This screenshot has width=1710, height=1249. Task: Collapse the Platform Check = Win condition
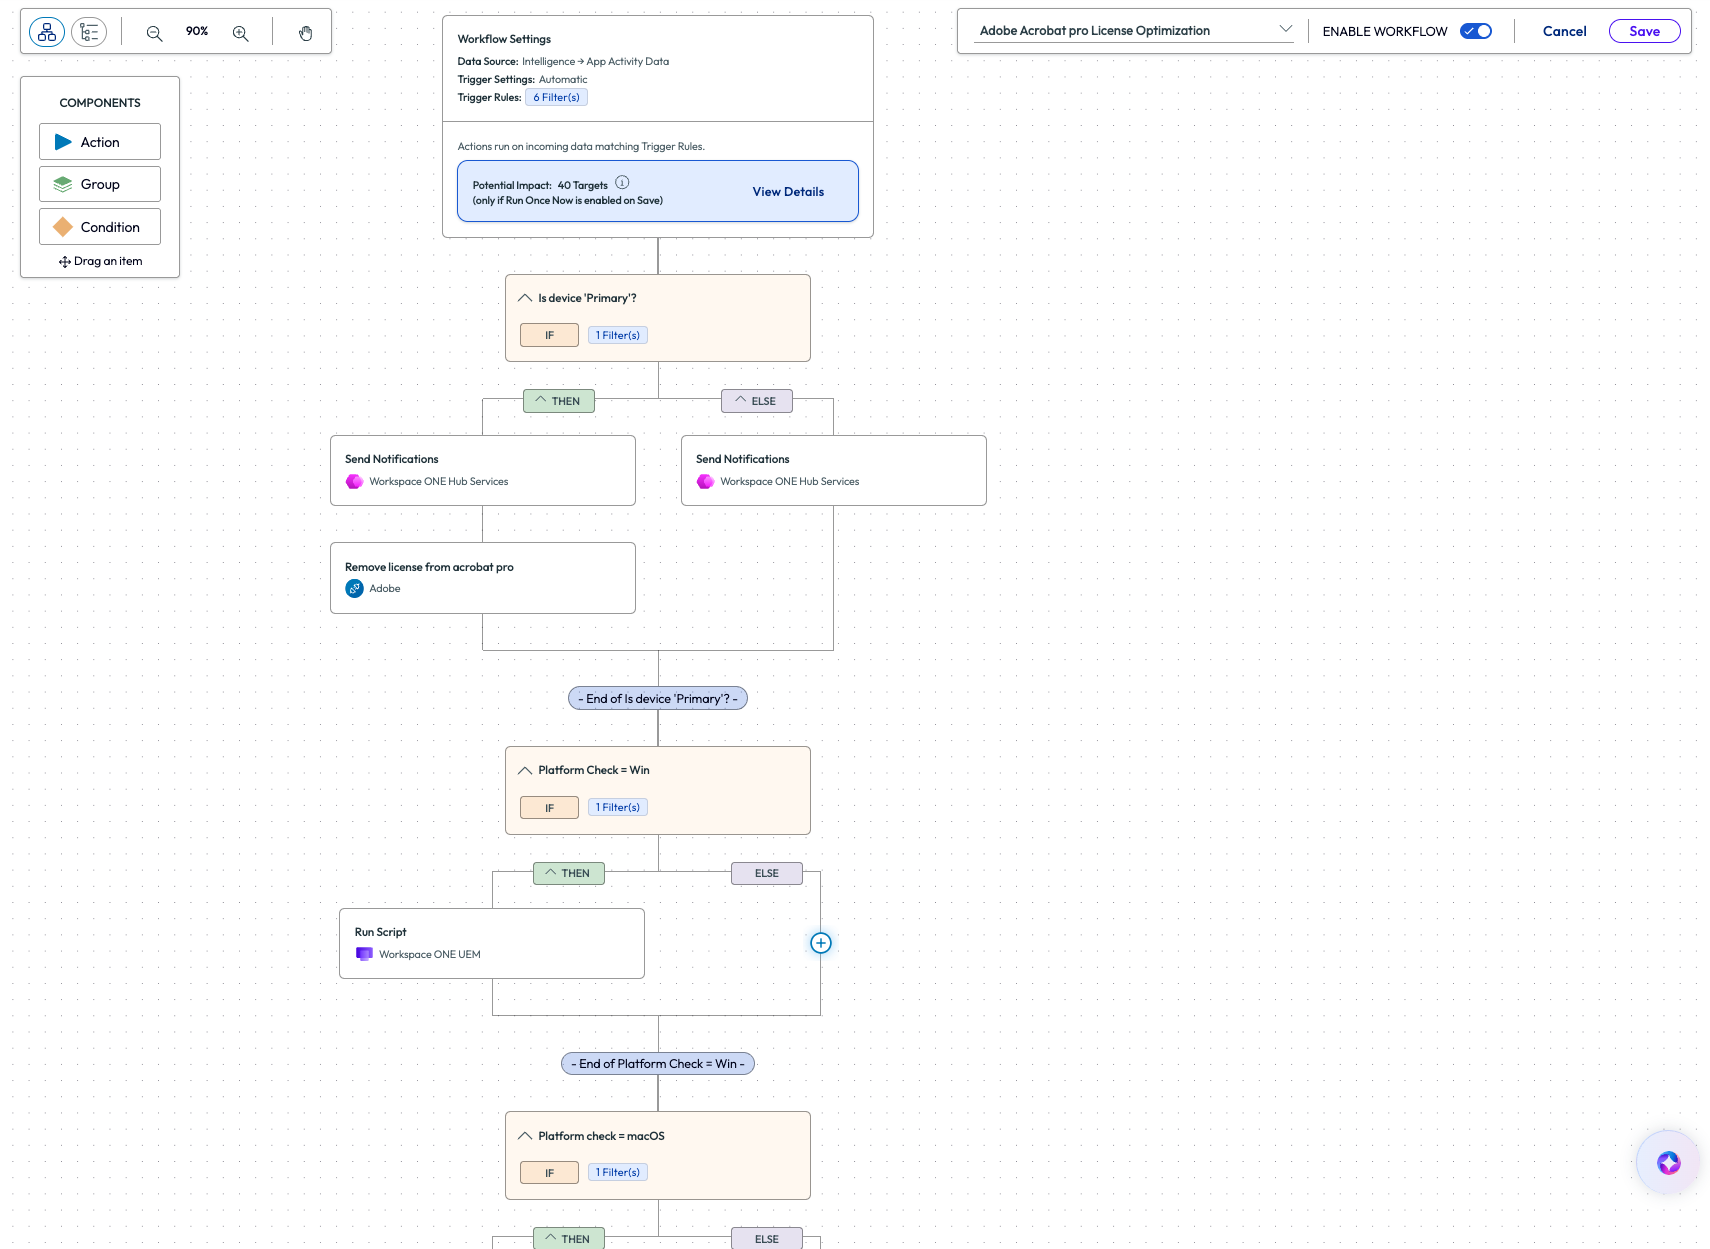tap(525, 770)
